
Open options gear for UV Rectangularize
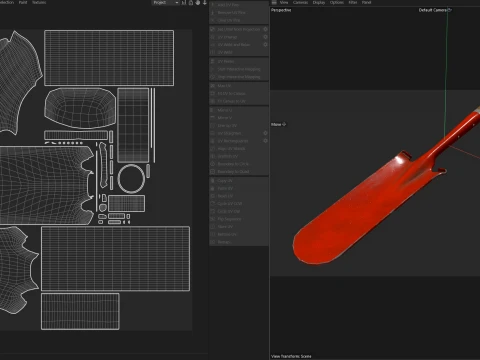[265, 141]
